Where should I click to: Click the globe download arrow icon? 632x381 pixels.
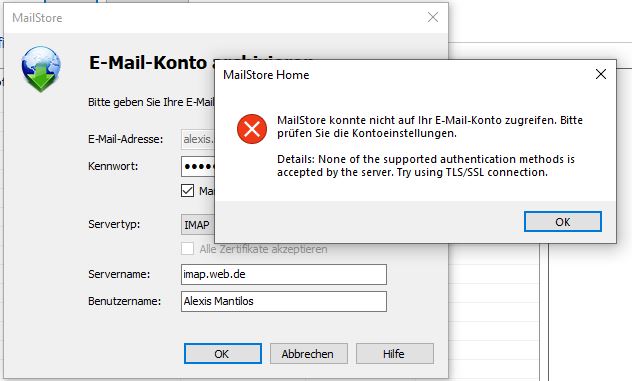click(x=41, y=69)
